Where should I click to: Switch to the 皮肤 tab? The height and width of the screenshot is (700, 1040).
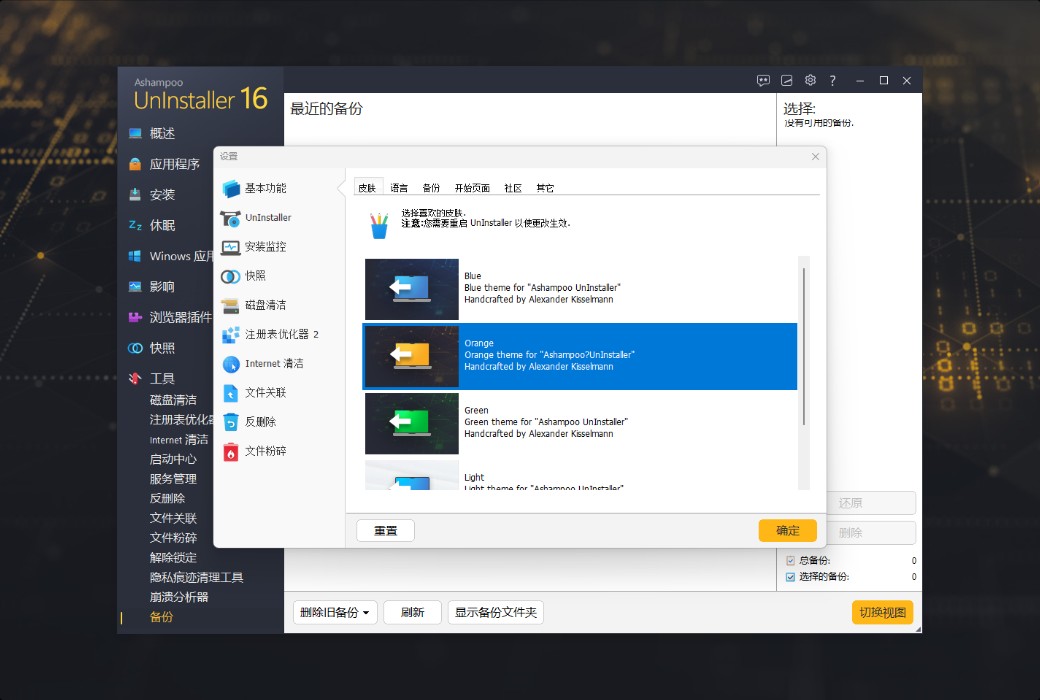pyautogui.click(x=367, y=188)
